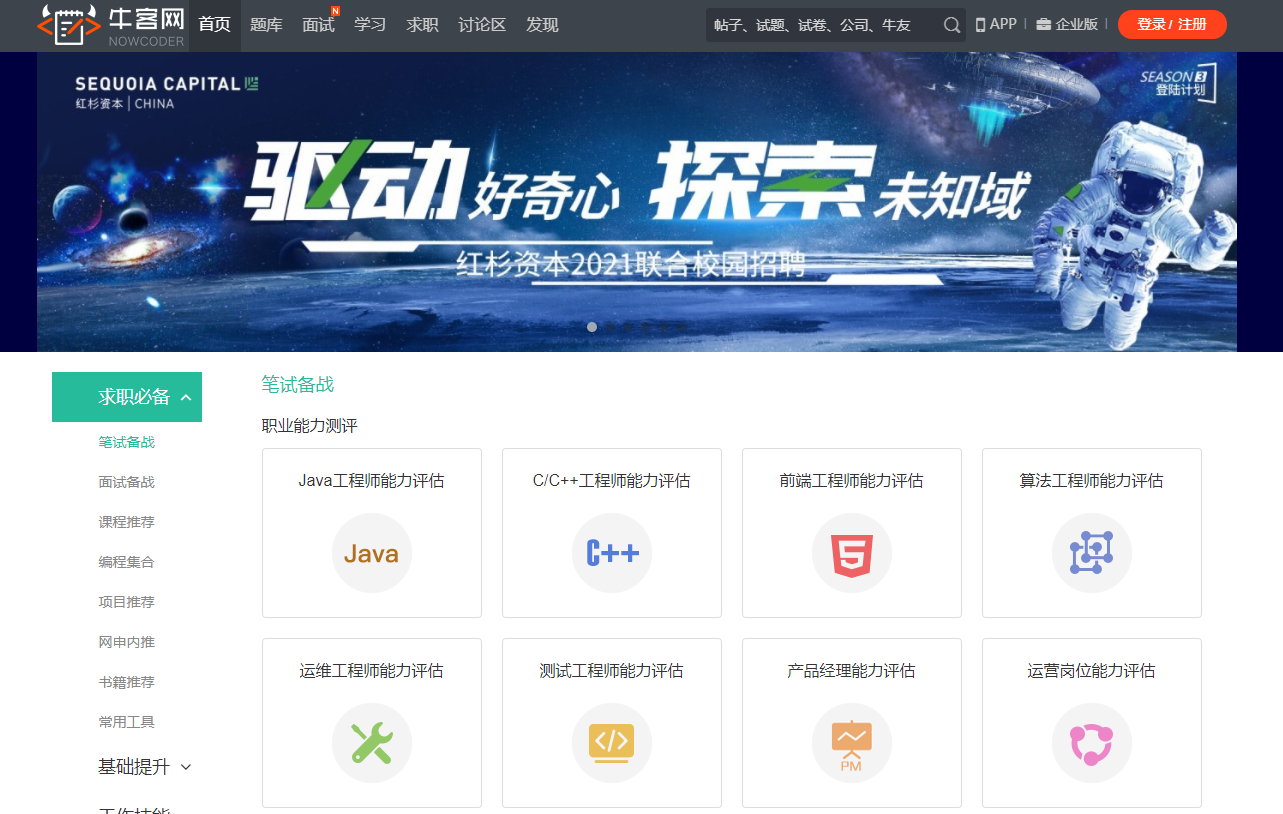Open the 求职 nav menu
Image resolution: width=1283 pixels, height=814 pixels.
point(422,25)
